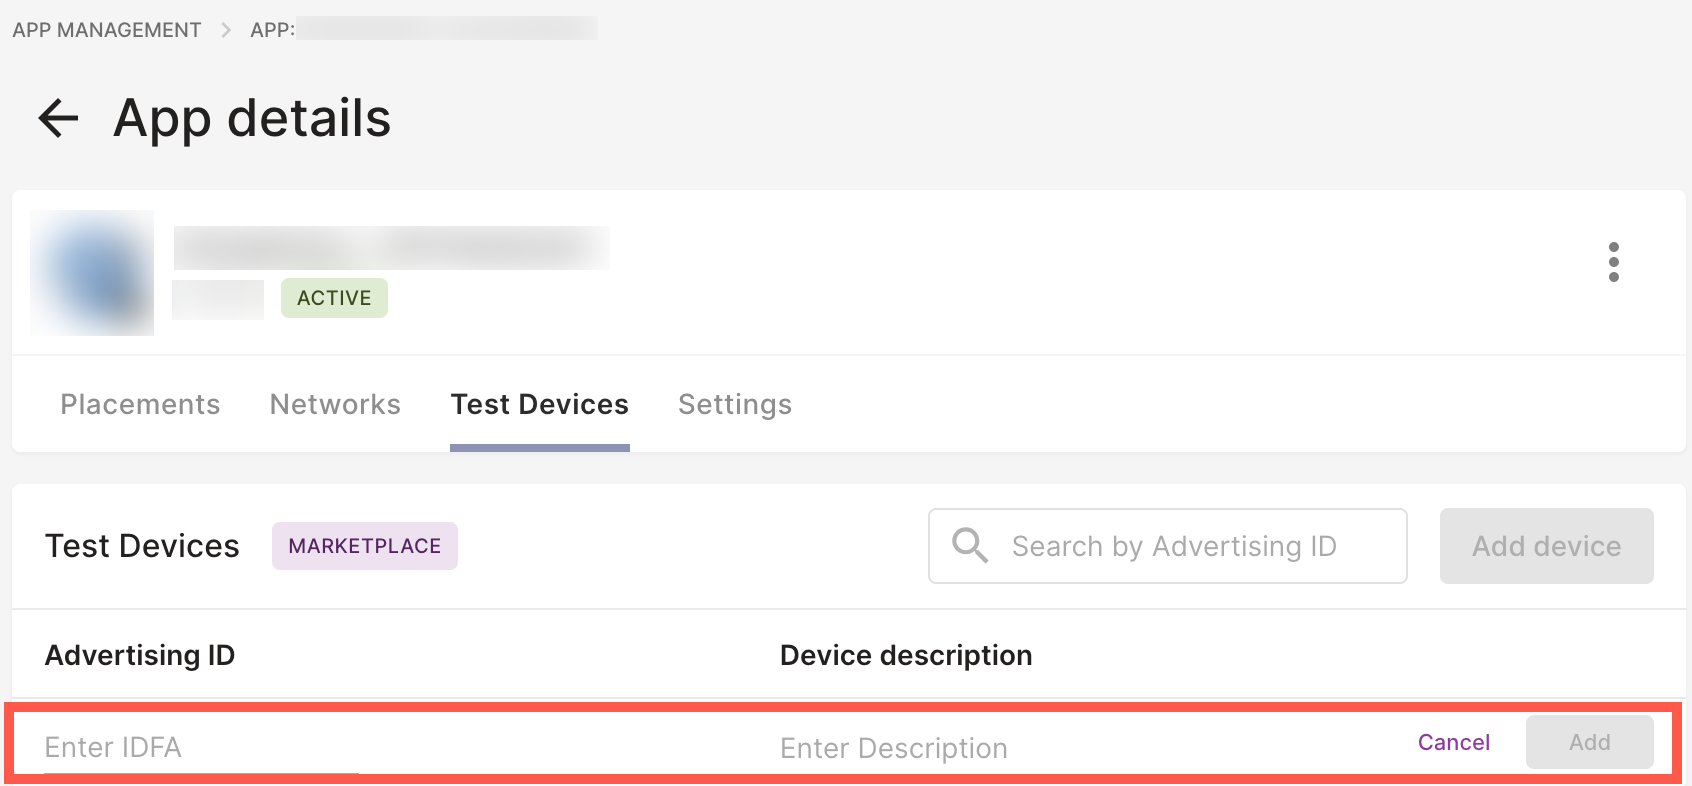Screen dimensions: 1692x786
Task: Click the MARKETPLACE badge
Action: (x=364, y=546)
